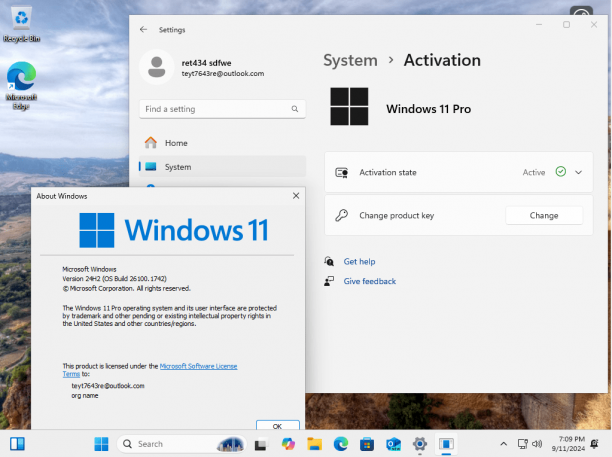Open the ret434 sdfwe profile avatar
The width and height of the screenshot is (612, 457).
(x=157, y=67)
